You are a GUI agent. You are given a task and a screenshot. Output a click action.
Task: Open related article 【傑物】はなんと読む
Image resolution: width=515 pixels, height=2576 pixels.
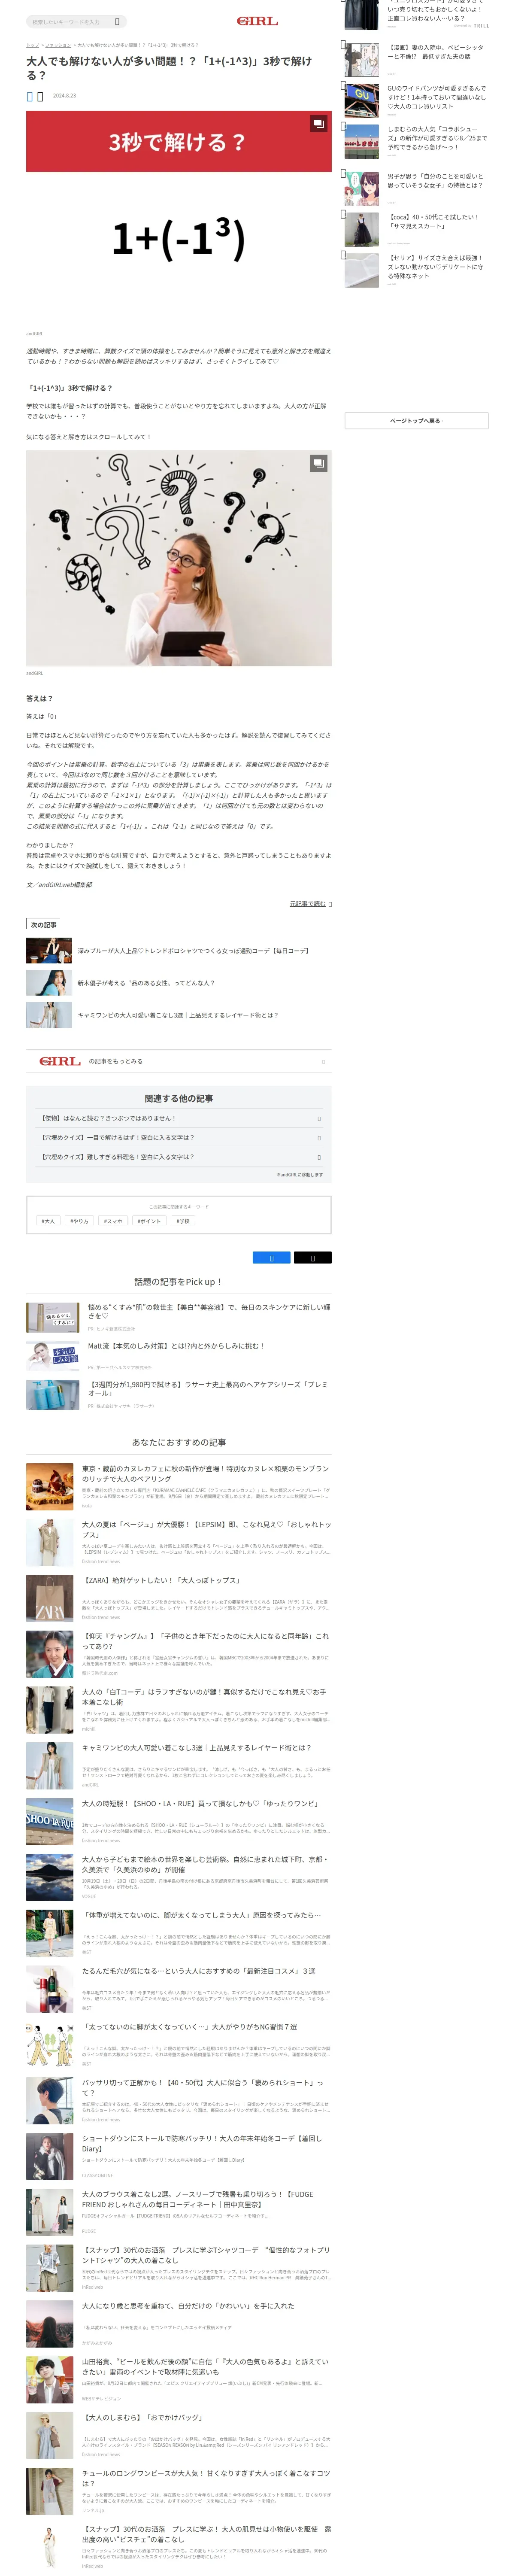[x=179, y=1118]
